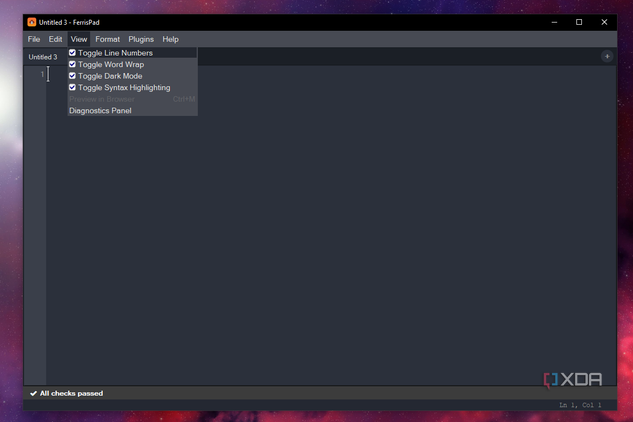Click the All checks passed status
The height and width of the screenshot is (422, 633).
coord(67,393)
